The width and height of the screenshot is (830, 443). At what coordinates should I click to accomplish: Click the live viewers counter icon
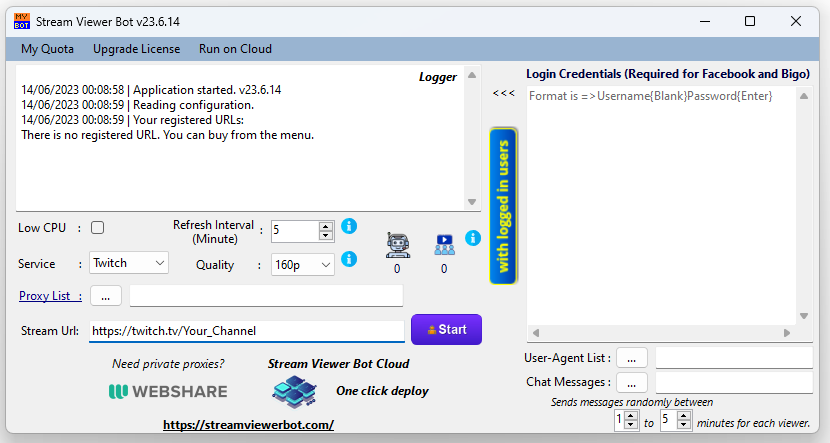point(444,245)
